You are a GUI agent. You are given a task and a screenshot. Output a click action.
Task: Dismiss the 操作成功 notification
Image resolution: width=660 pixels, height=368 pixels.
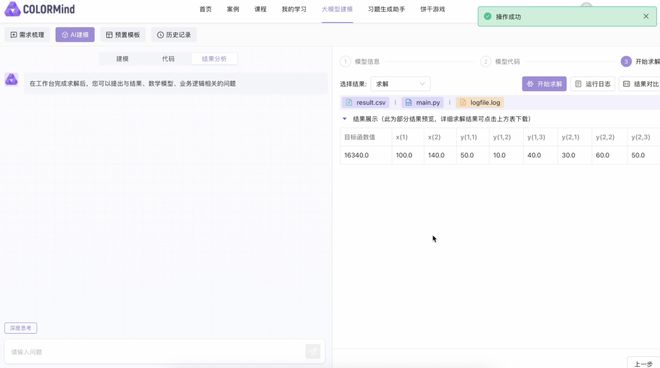646,16
